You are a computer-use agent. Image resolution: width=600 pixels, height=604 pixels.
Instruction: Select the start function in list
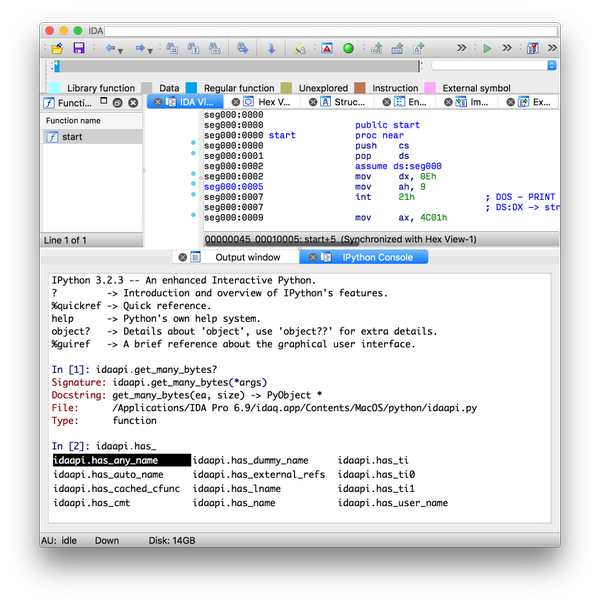92,137
